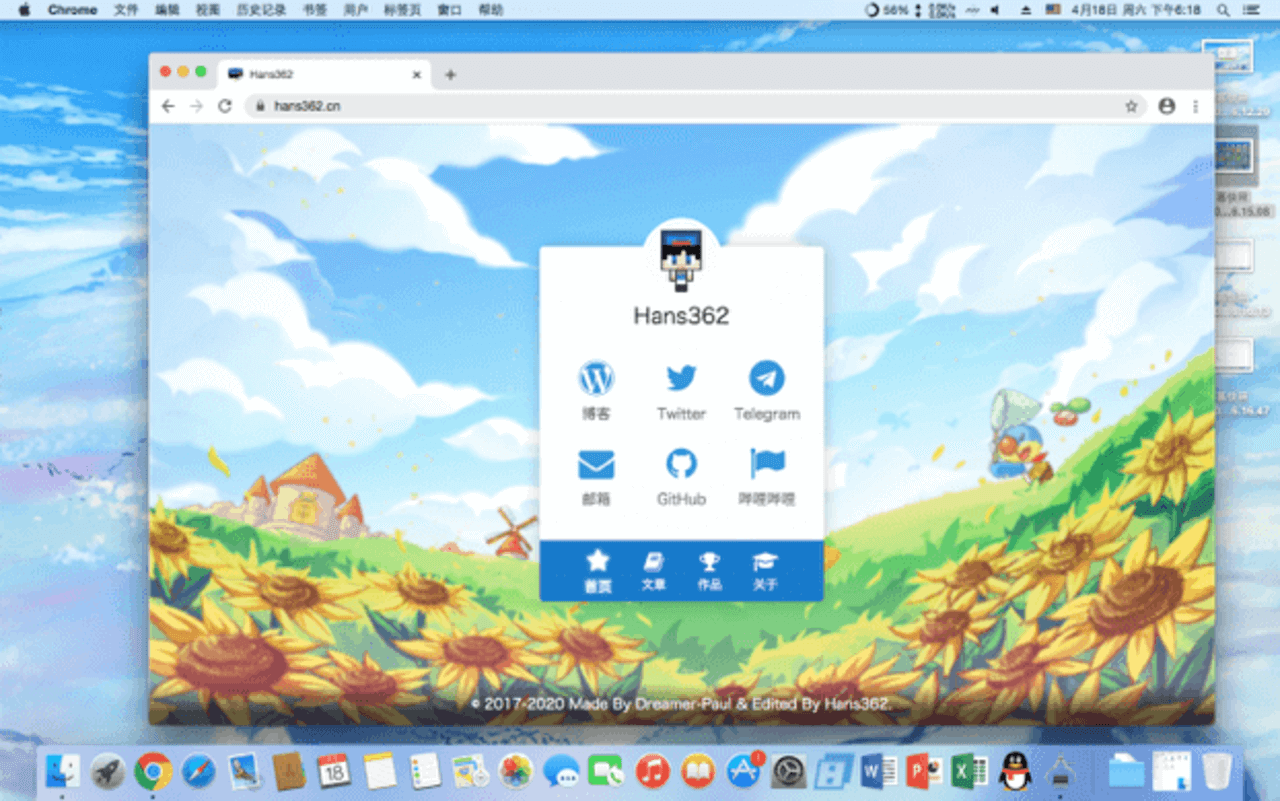Screen dimensions: 1280x801
Task: Launch Microsoft Word from the dock
Action: coord(879,771)
